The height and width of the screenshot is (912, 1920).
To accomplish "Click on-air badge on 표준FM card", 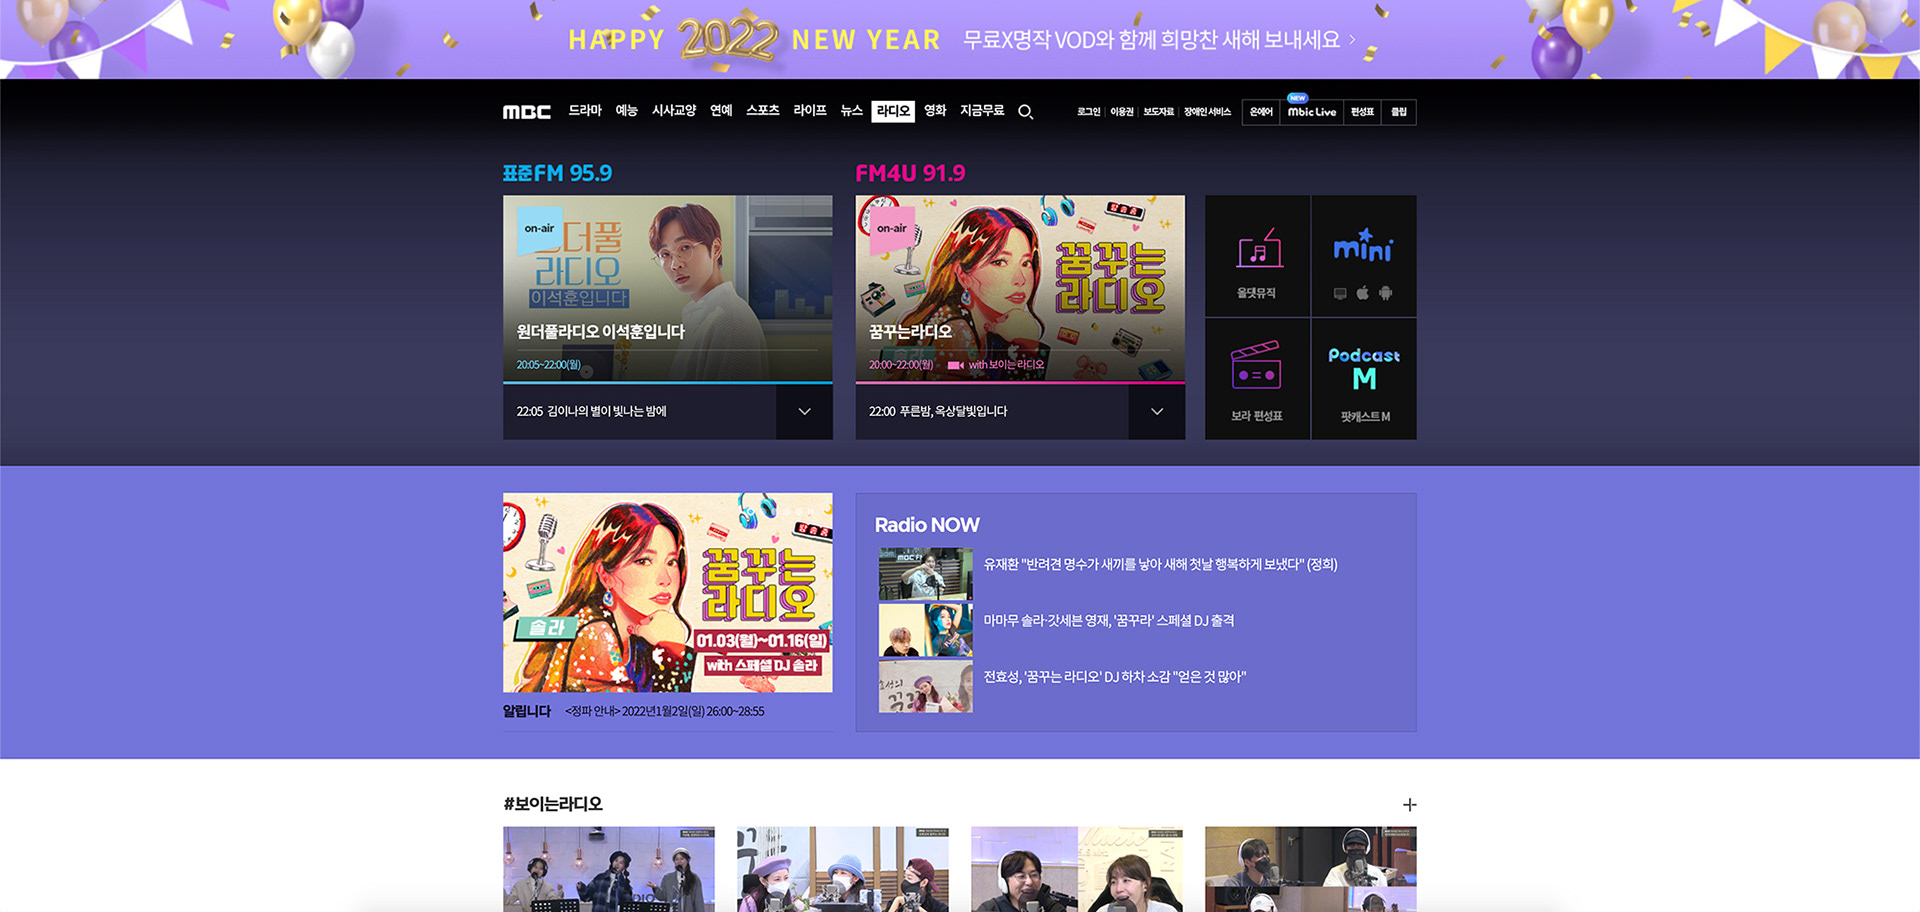I will (x=539, y=229).
